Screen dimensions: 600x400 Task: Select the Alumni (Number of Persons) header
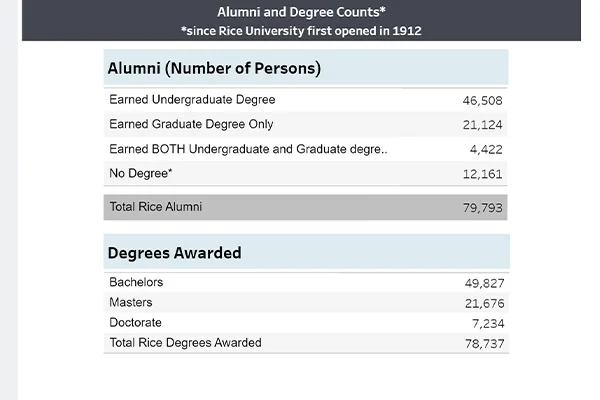[x=214, y=69]
